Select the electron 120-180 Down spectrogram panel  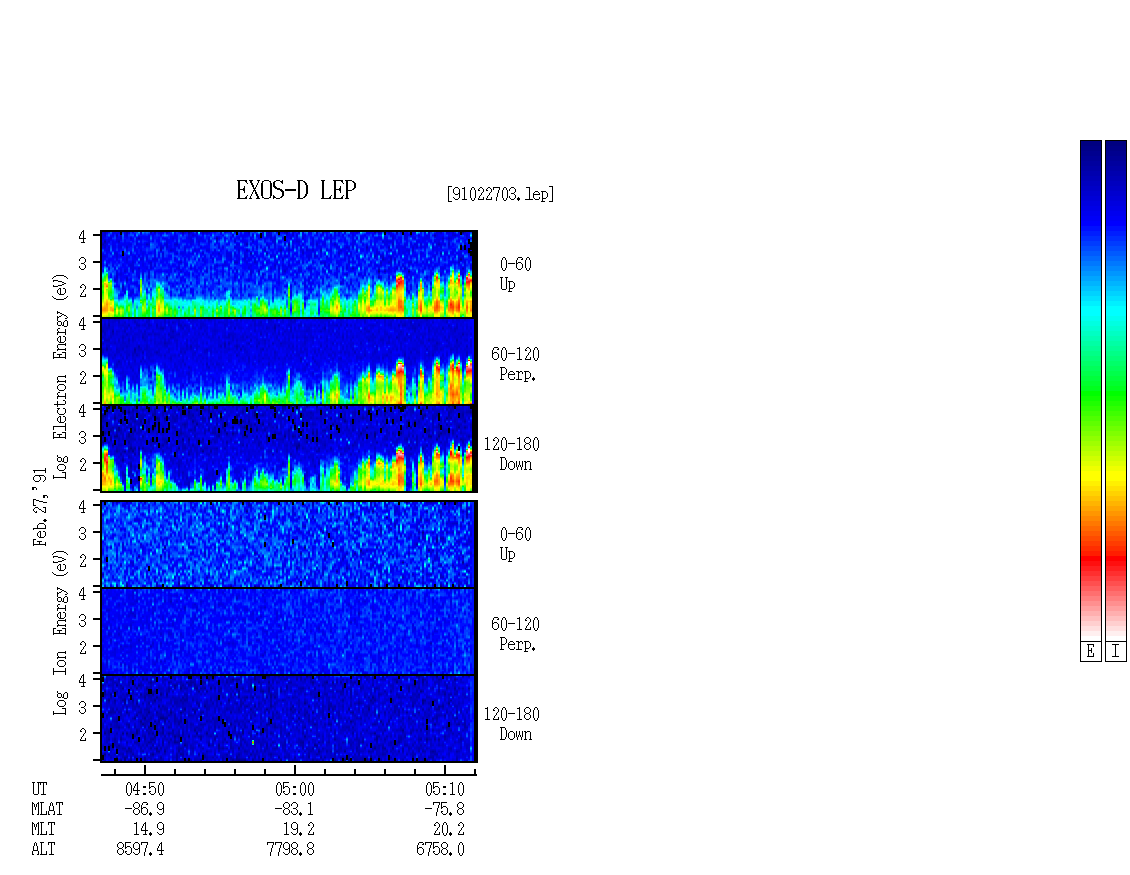click(288, 448)
